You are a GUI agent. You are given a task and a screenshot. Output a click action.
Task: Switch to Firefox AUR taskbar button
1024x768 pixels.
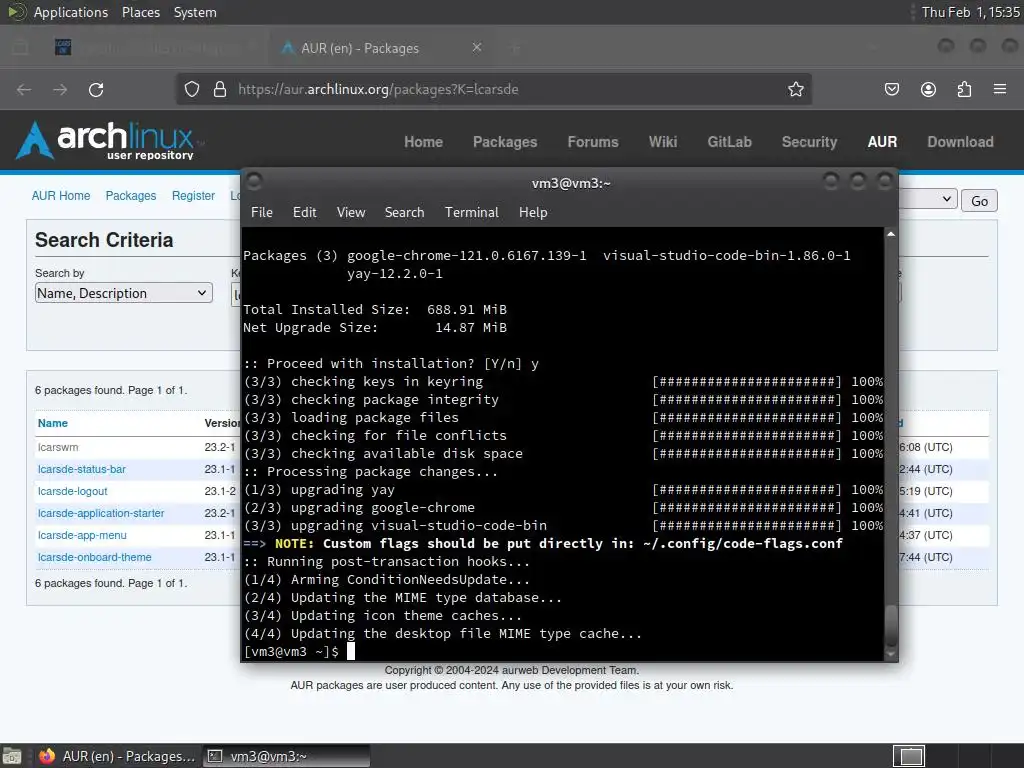tap(117, 756)
